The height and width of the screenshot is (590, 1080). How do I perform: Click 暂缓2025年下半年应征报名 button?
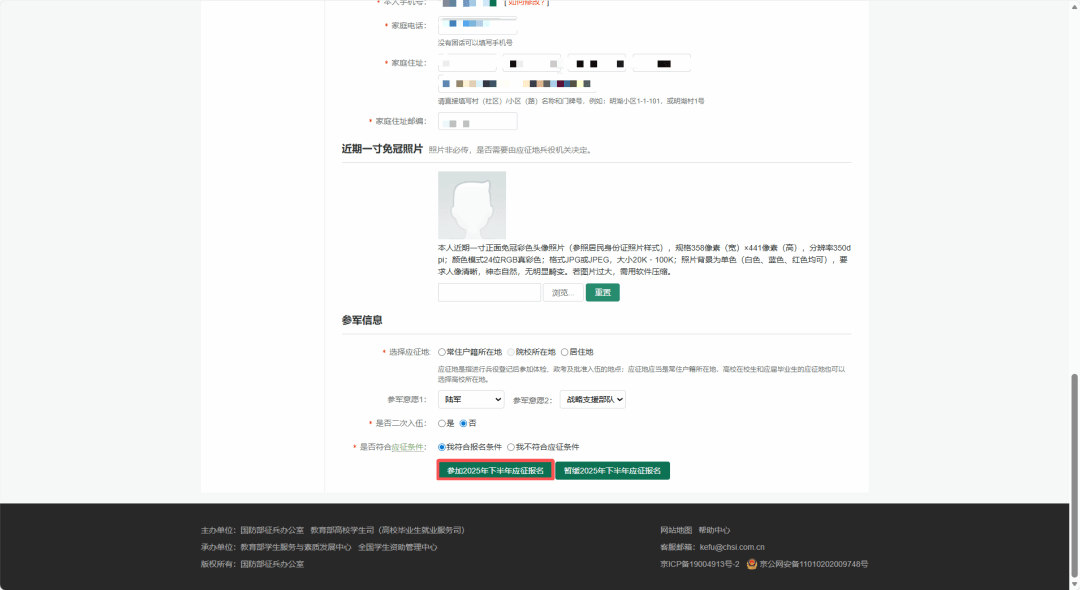click(x=612, y=470)
